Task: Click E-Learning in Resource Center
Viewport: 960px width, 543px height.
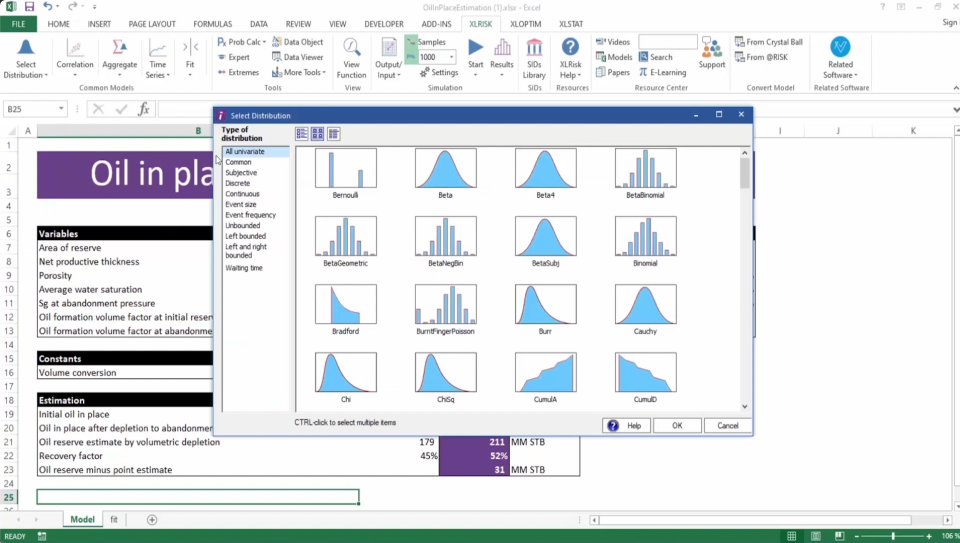Action: coord(662,72)
